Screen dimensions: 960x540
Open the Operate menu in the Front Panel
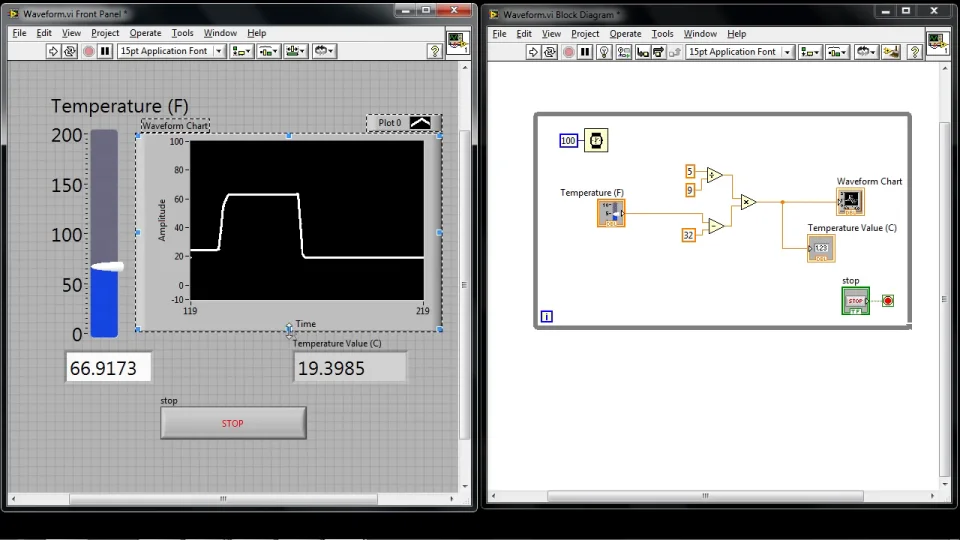tap(145, 33)
